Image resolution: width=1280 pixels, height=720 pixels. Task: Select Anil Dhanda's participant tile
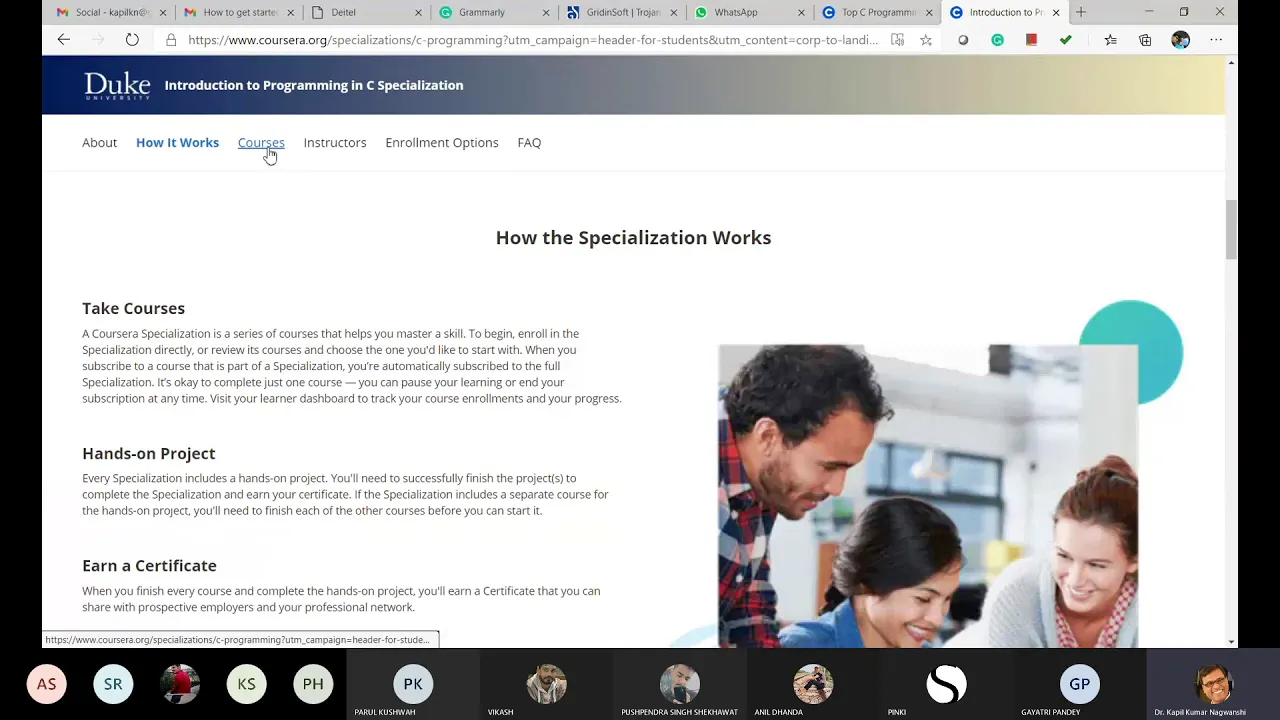[812, 684]
